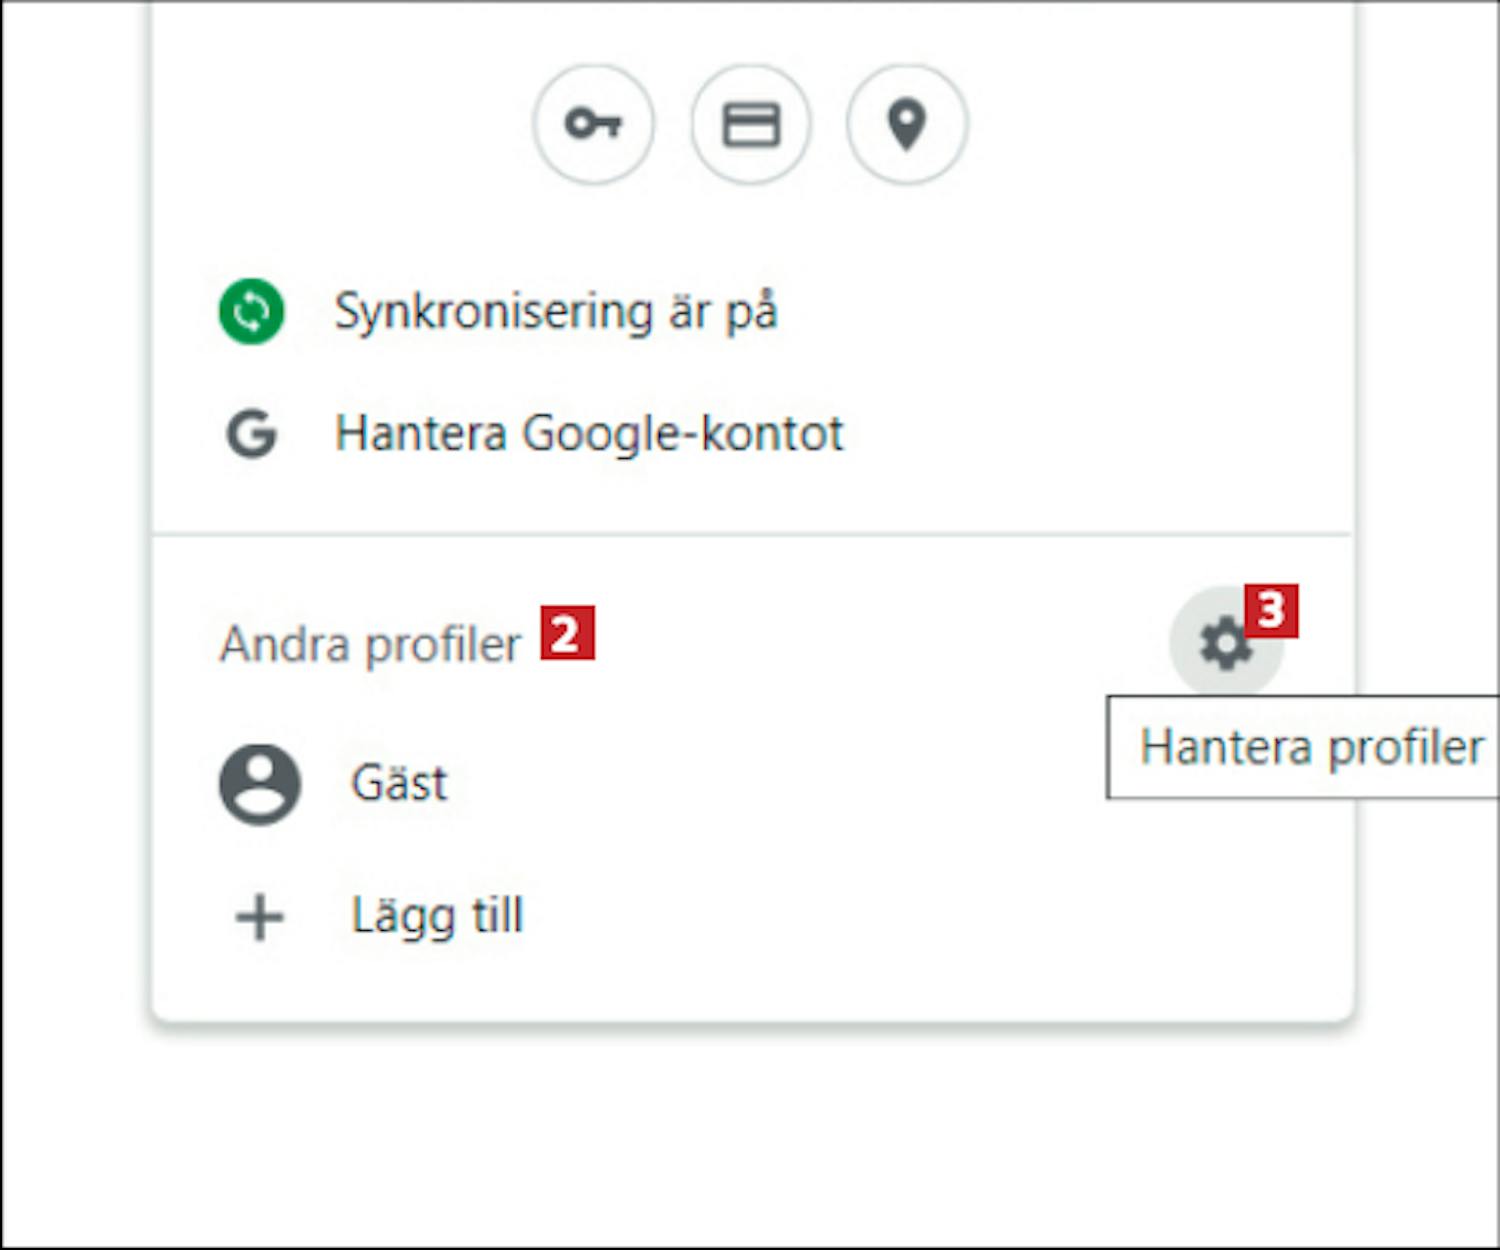The image size is (1500, 1250).
Task: Open addresses via location pin icon
Action: [x=907, y=124]
